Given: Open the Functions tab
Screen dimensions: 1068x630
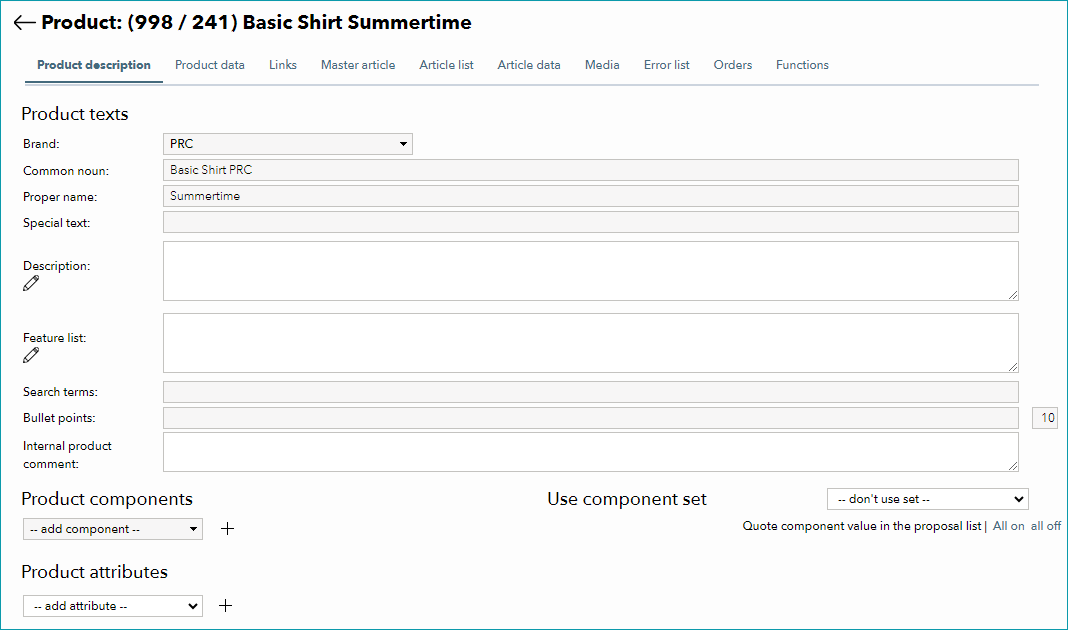Looking at the screenshot, I should pyautogui.click(x=802, y=65).
